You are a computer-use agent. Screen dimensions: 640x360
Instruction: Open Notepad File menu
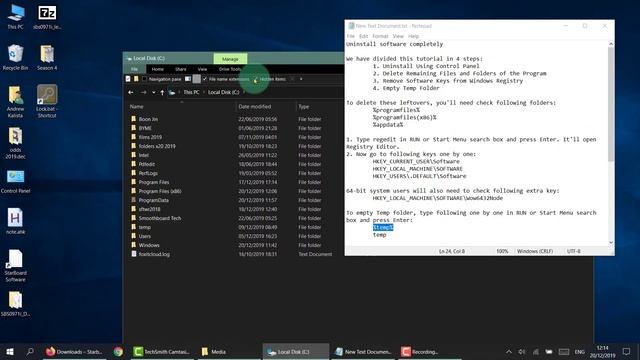[351, 36]
